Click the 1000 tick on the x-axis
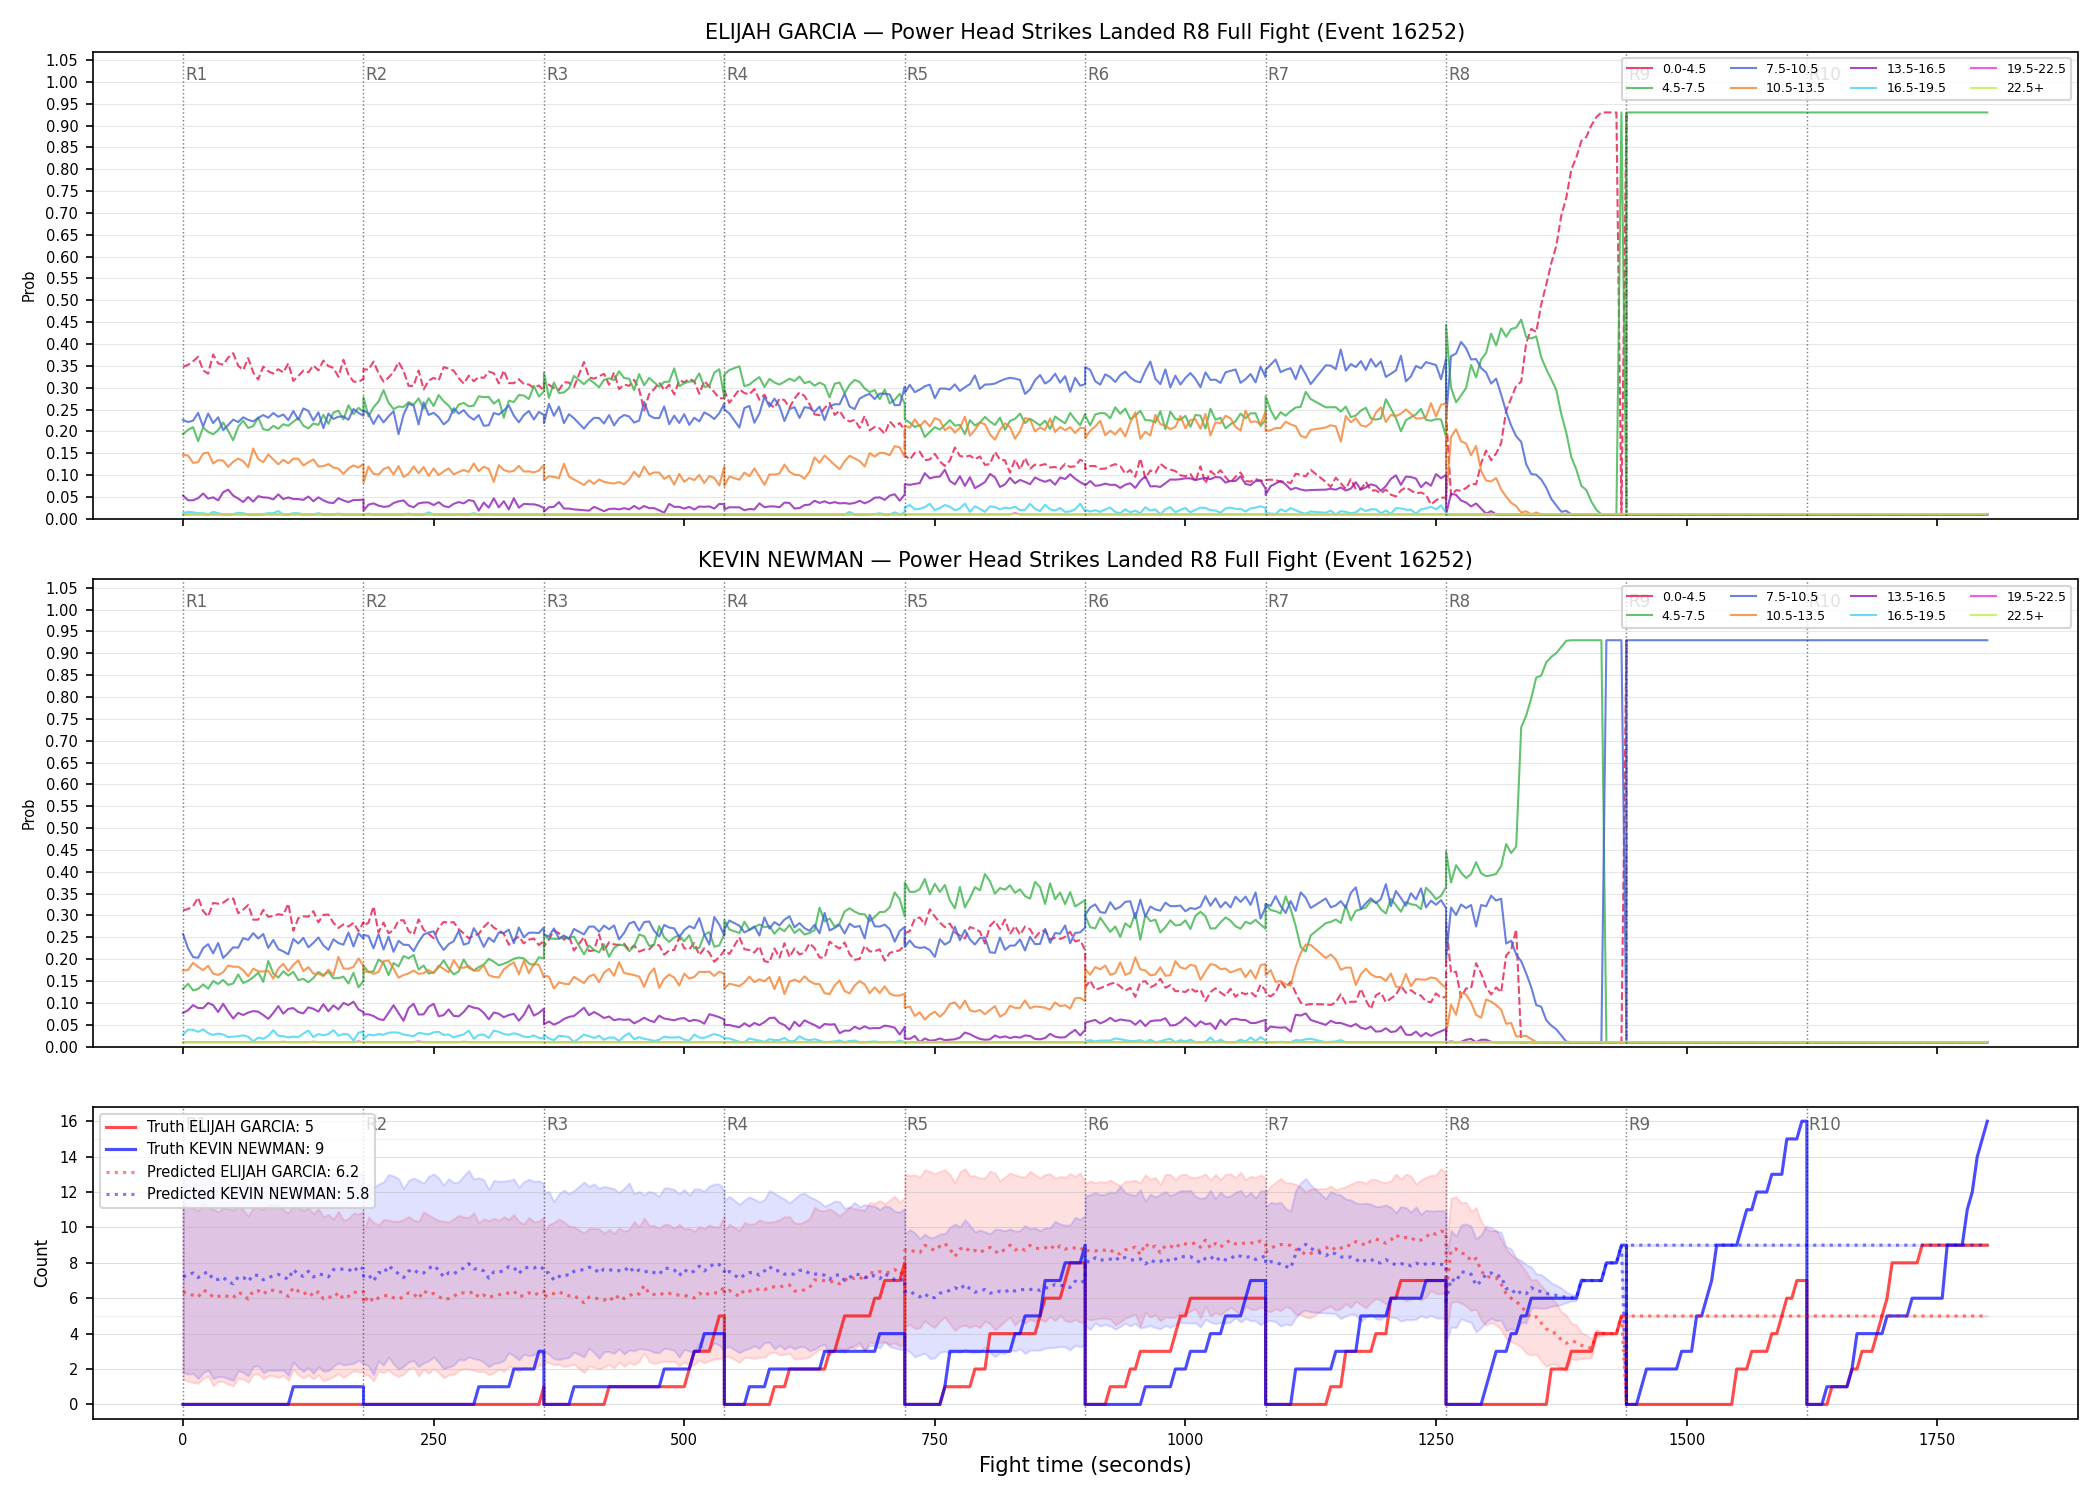 coord(1185,1440)
